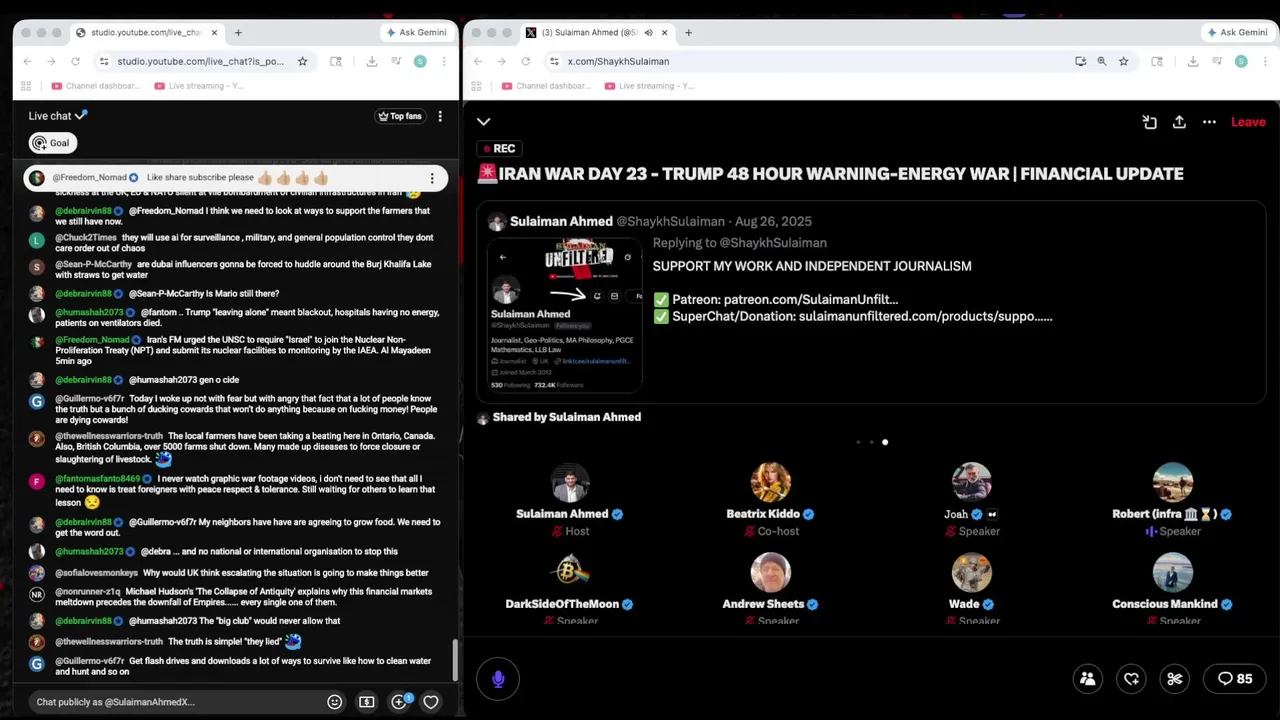Screen dimensions: 1280x720
Task: Open shared post profile card image
Action: (x=565, y=315)
